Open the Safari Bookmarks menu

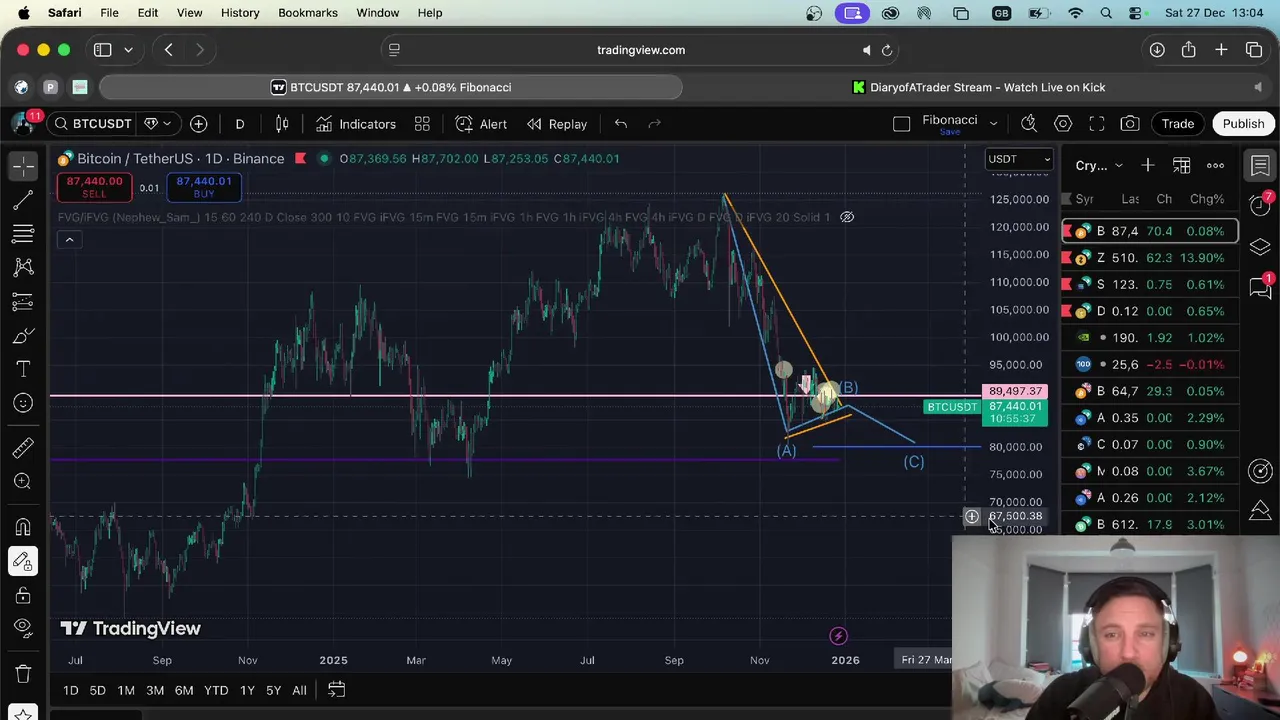pyautogui.click(x=308, y=13)
